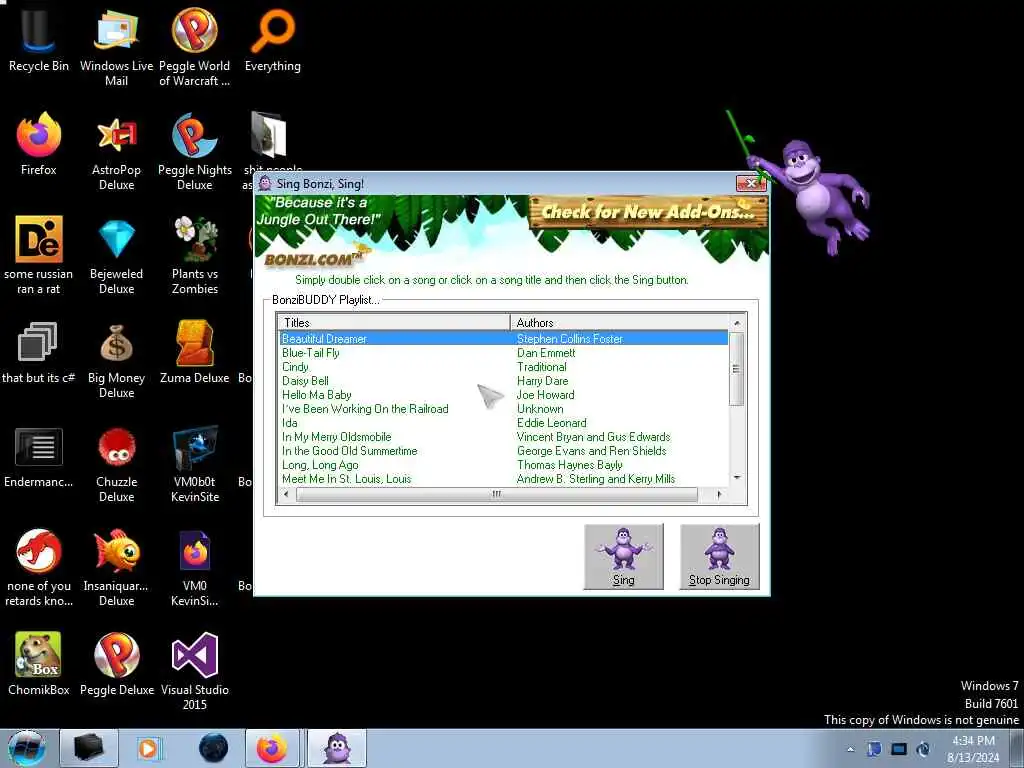Select Big Money Deluxe desktop icon

[x=116, y=360]
